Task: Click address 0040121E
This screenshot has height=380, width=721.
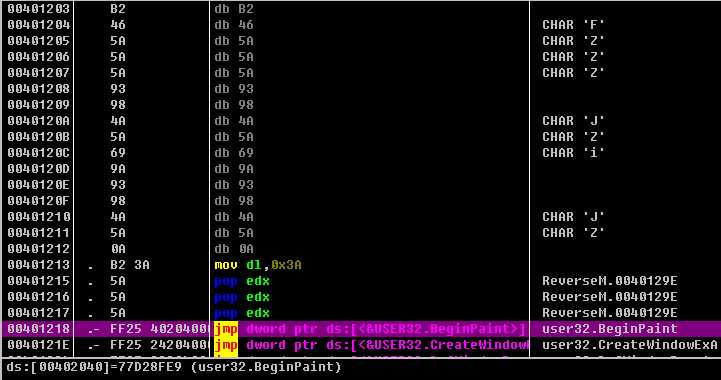Action: [x=39, y=345]
